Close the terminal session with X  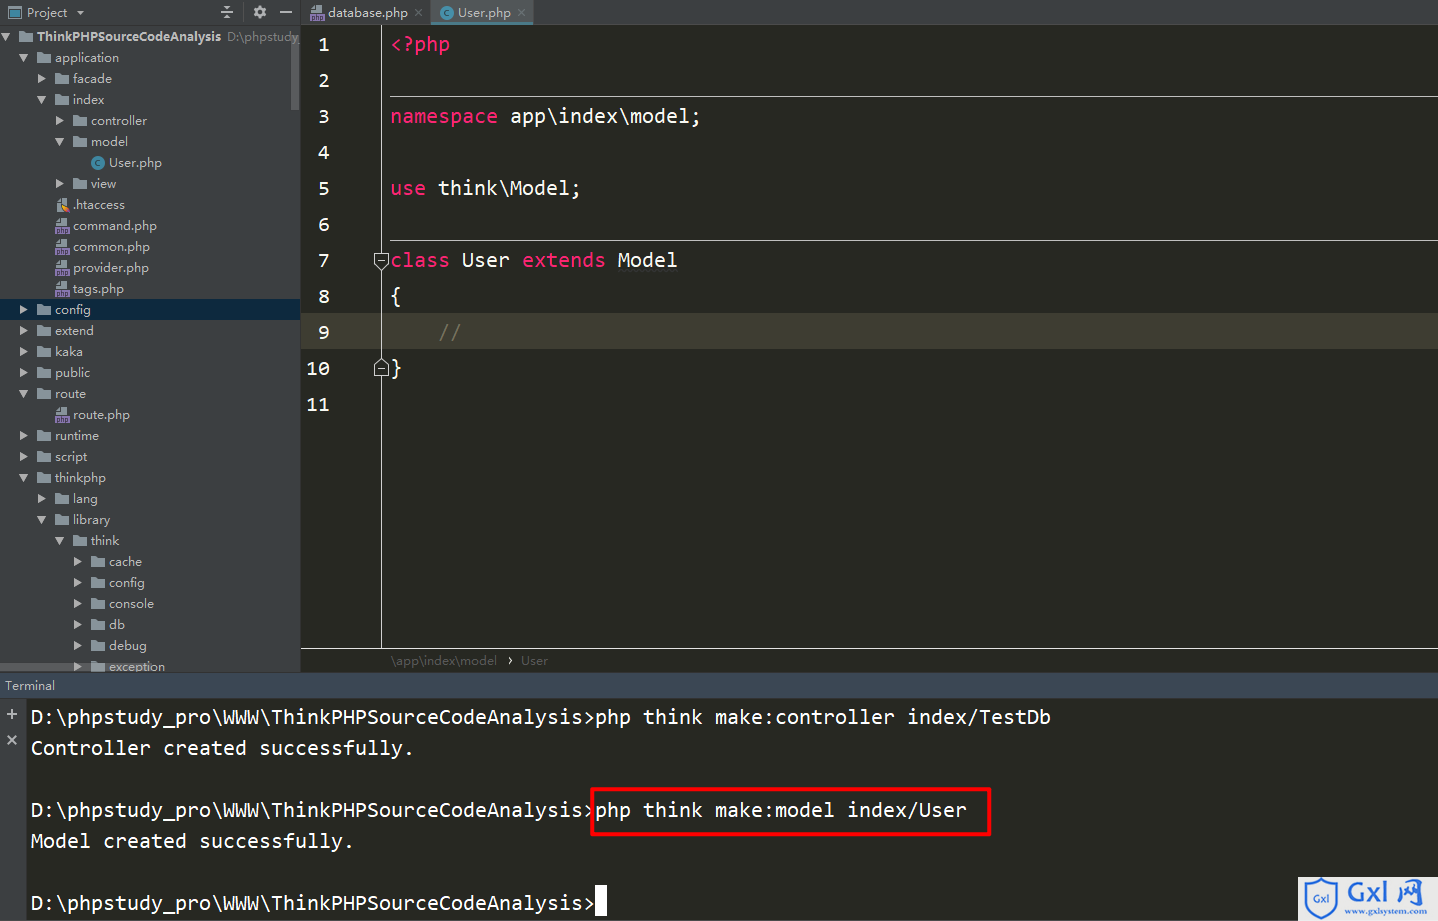(12, 740)
